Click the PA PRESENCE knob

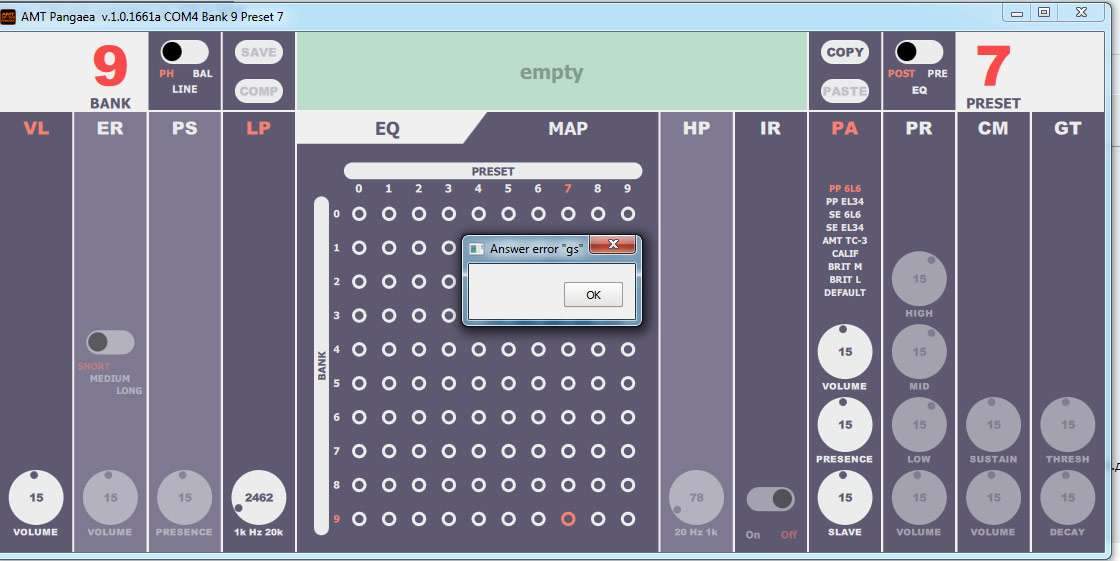point(845,425)
